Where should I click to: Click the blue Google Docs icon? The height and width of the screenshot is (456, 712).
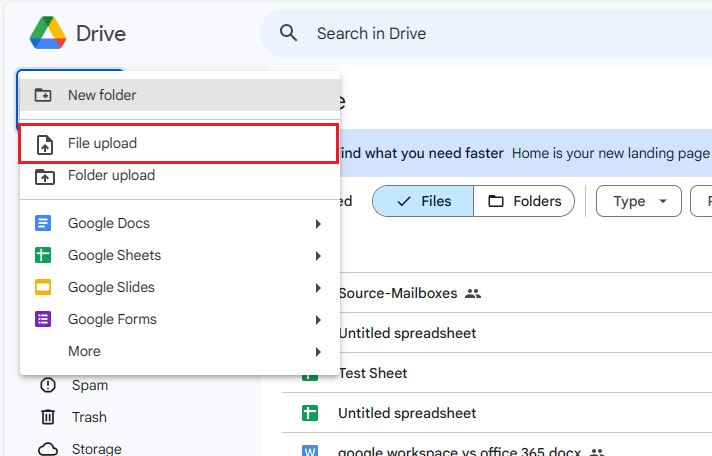pos(43,223)
